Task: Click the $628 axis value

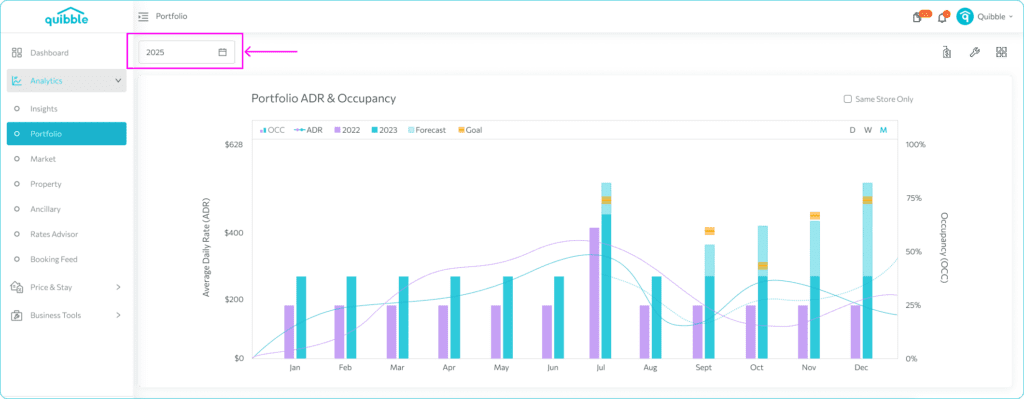Action: click(234, 144)
